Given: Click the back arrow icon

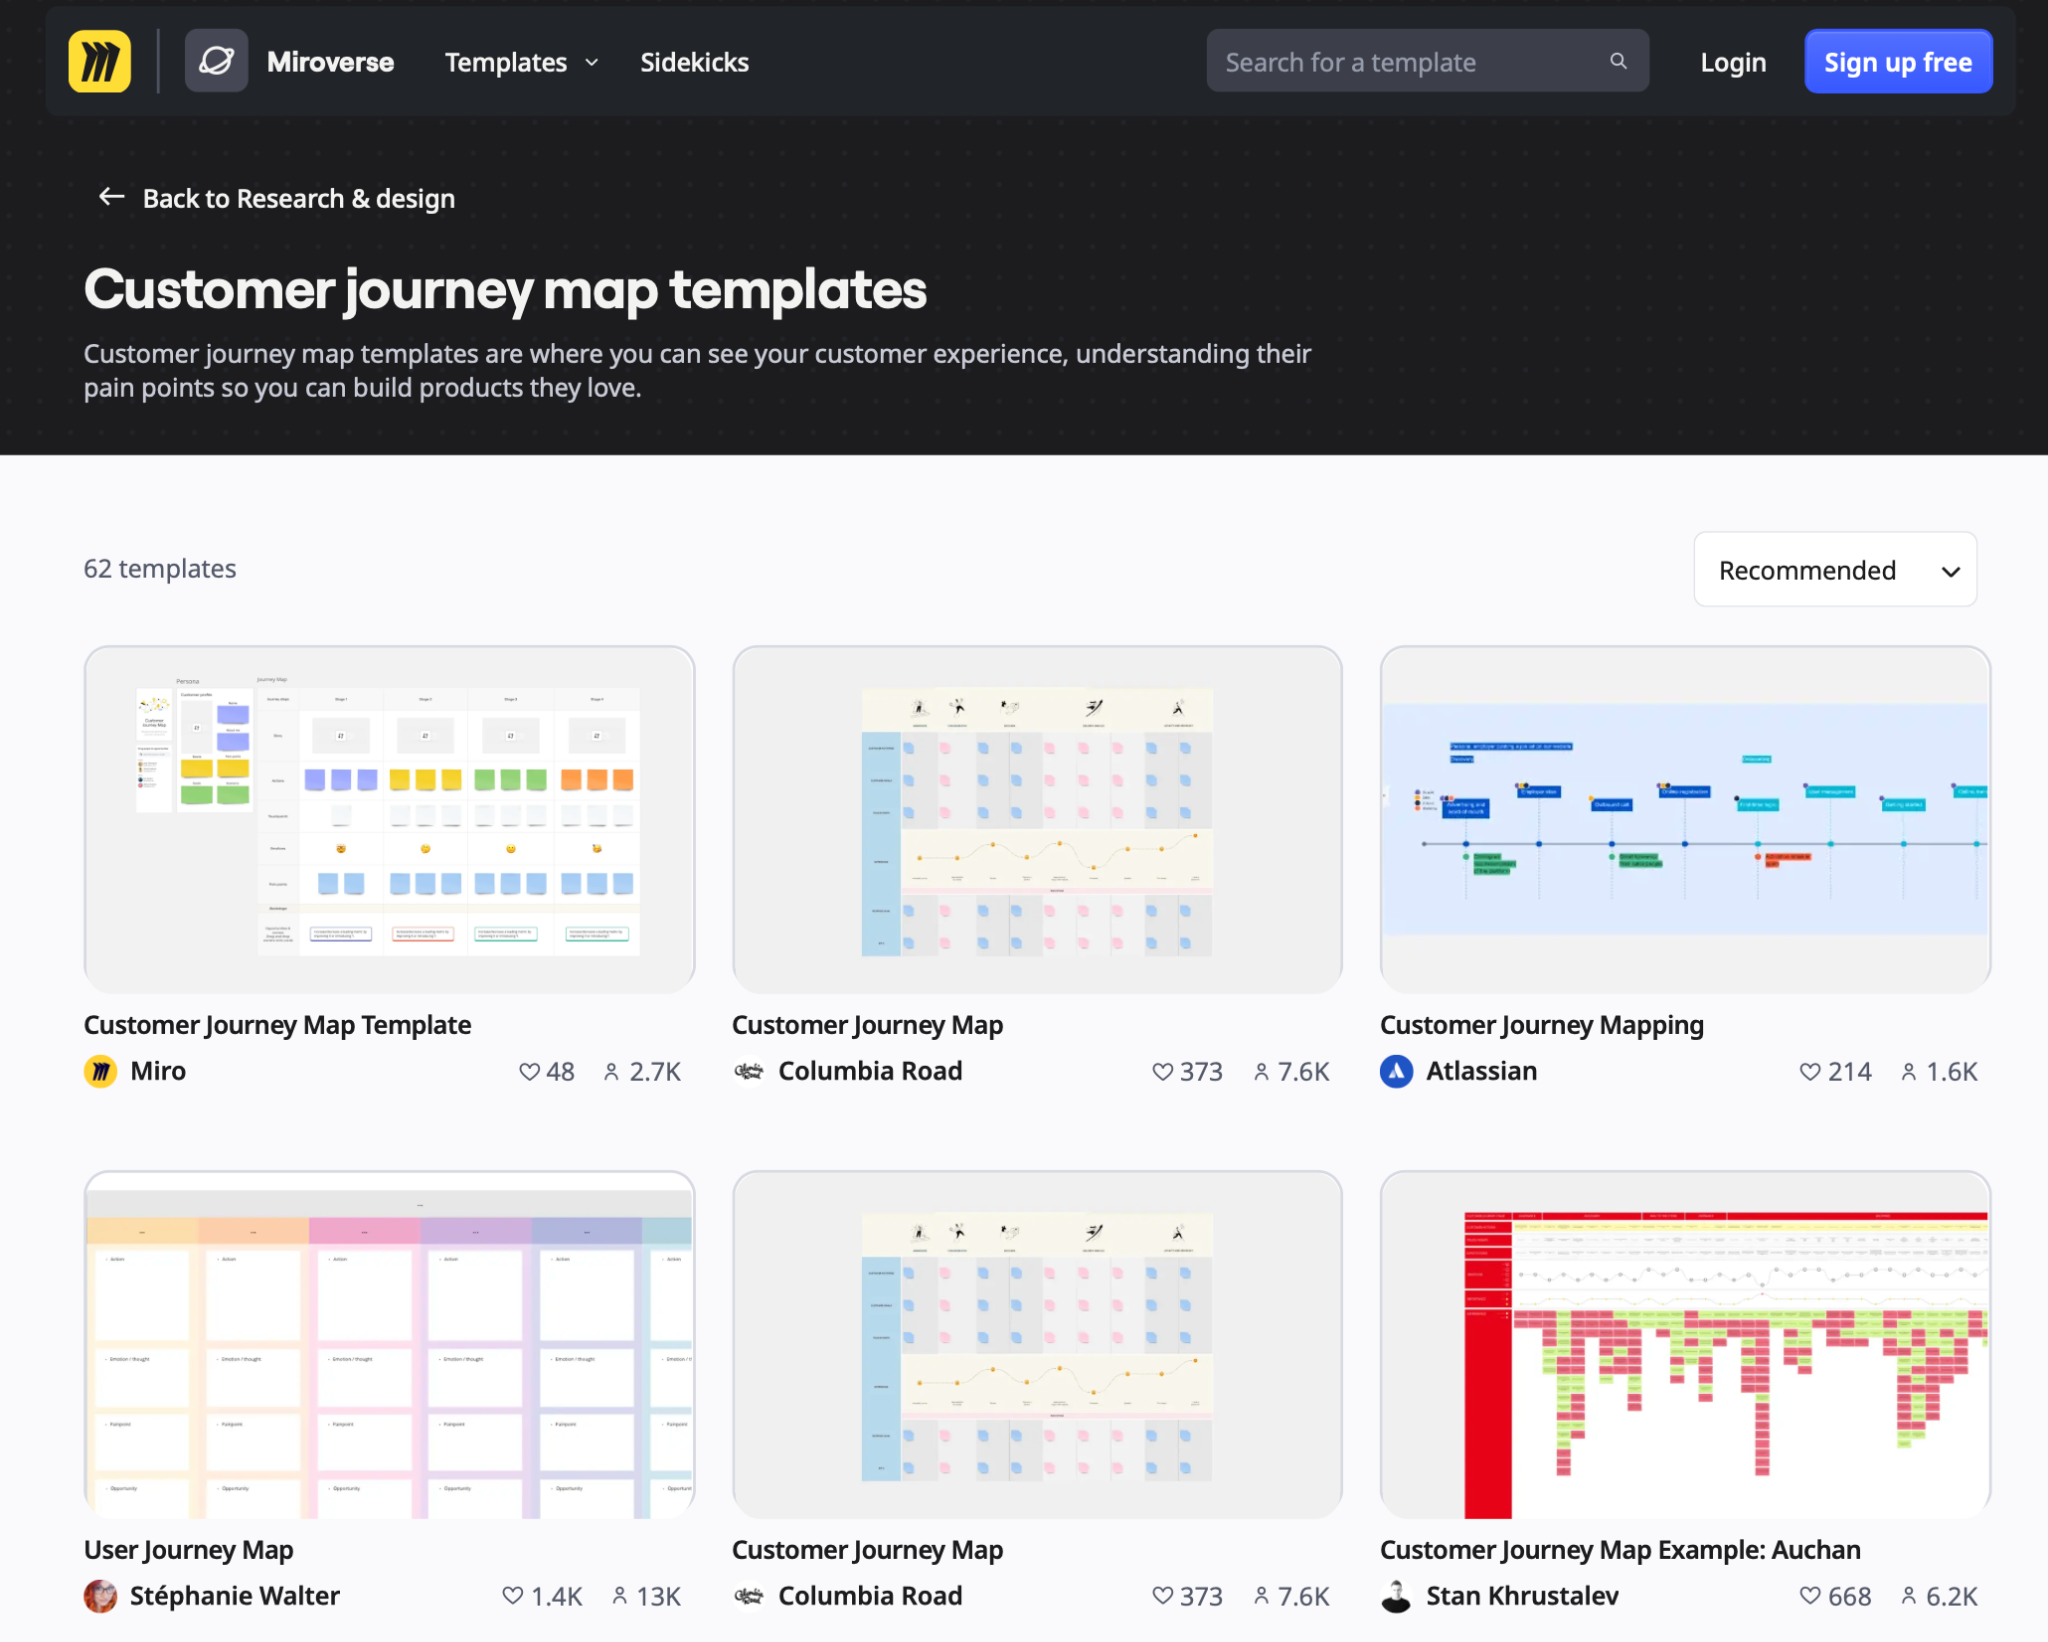Looking at the screenshot, I should click(111, 197).
